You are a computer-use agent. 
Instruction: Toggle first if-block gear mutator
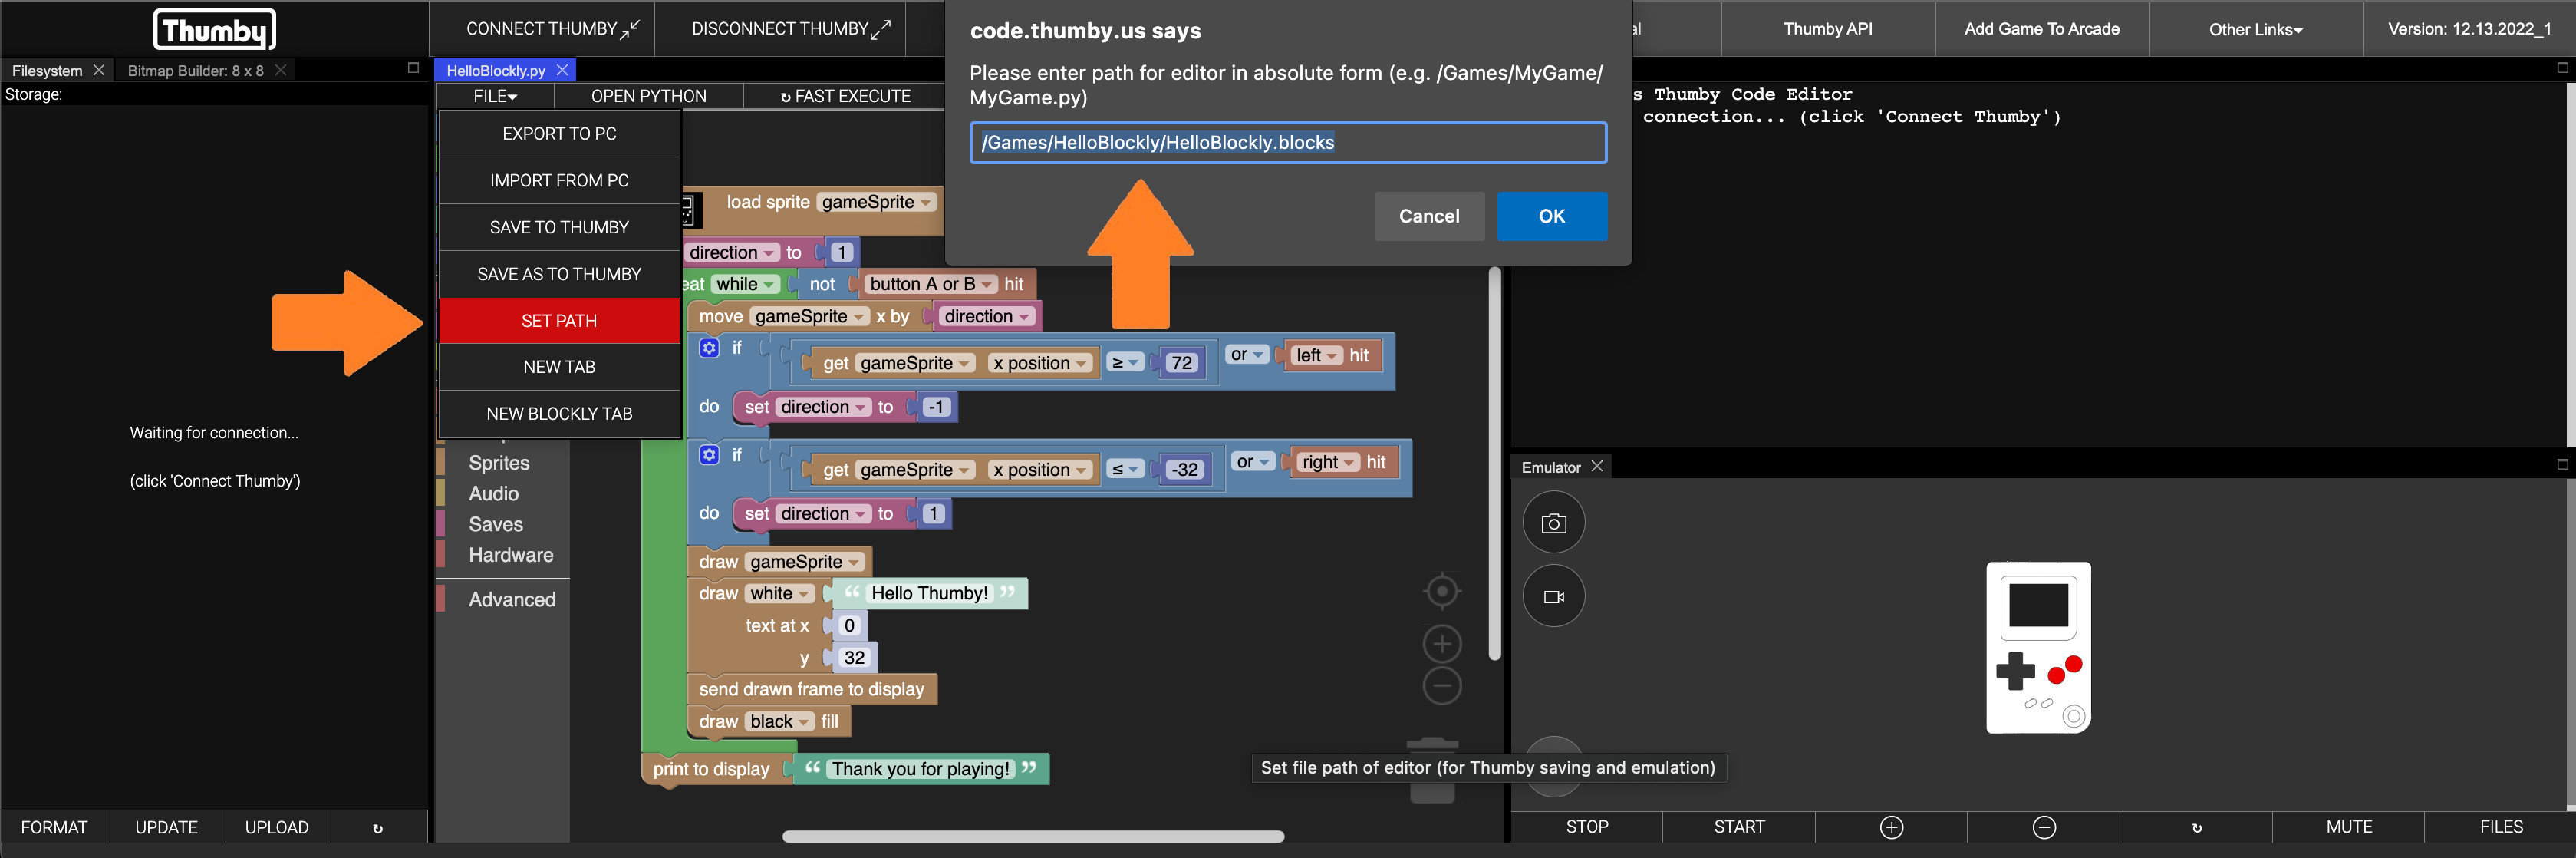click(709, 348)
